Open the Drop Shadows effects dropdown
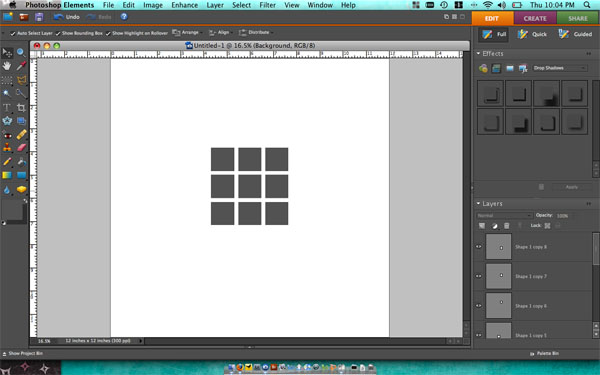Viewport: 600px width, 375px height. pos(560,68)
